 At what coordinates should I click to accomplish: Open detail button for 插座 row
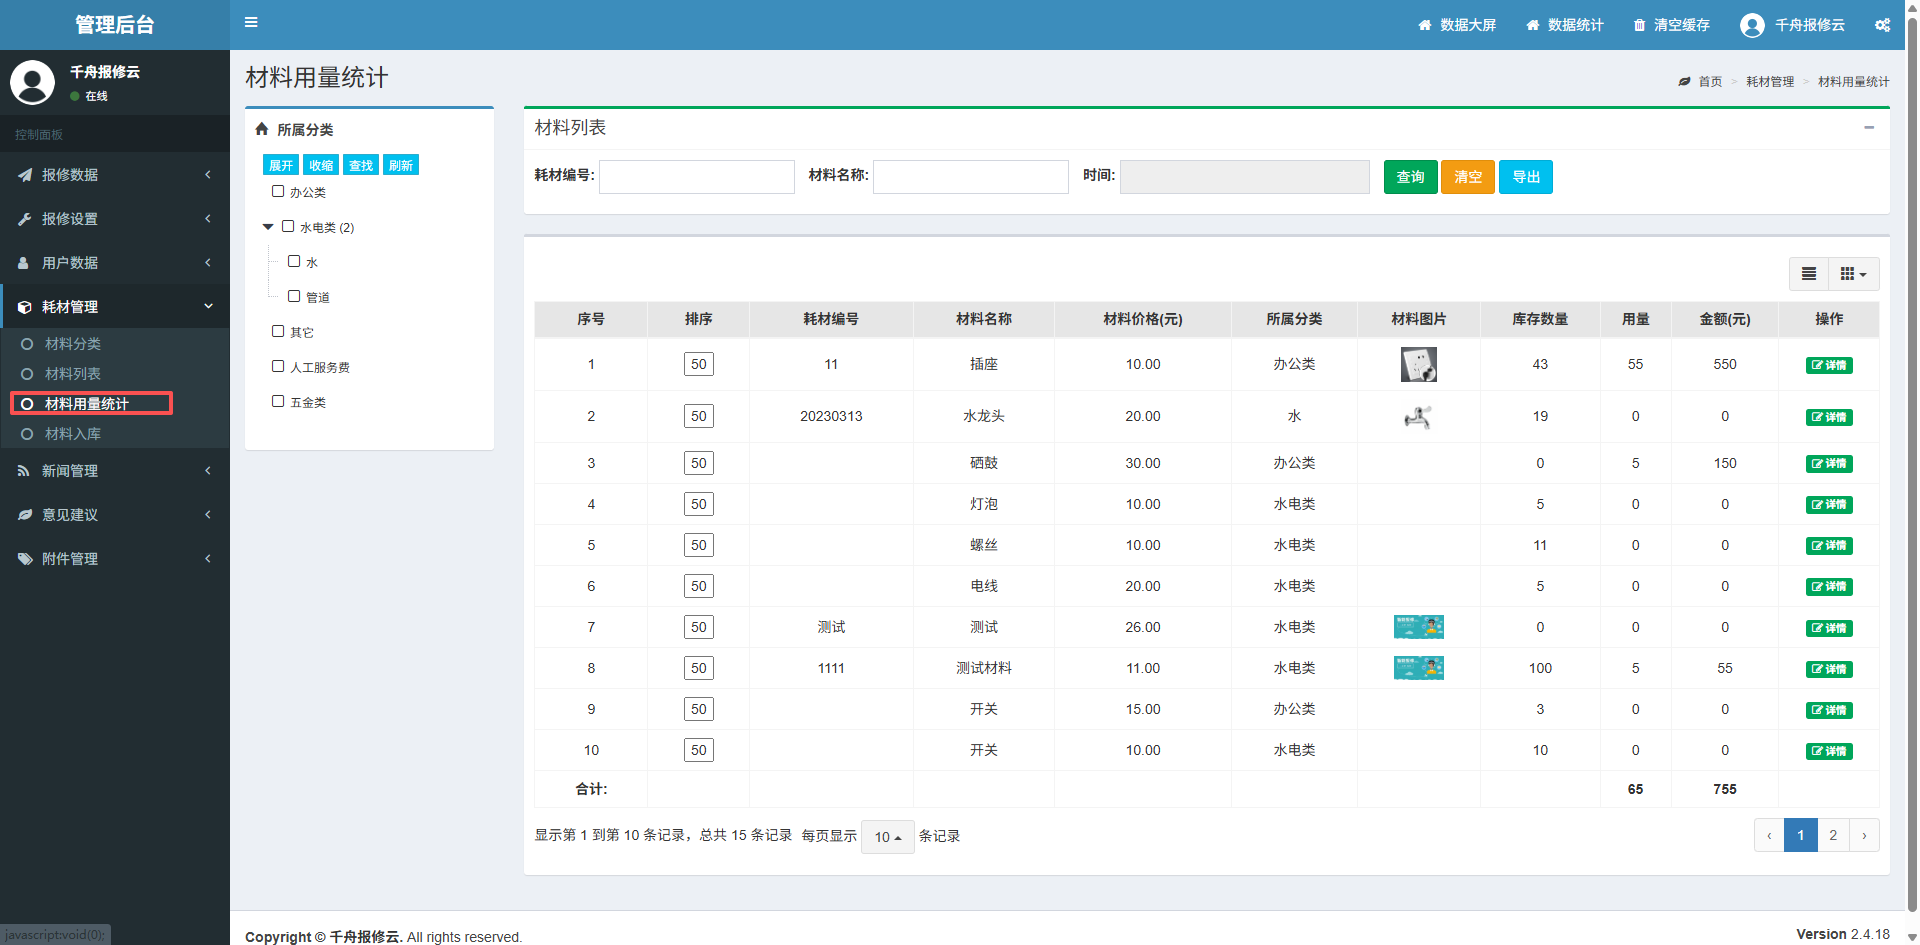click(1829, 365)
